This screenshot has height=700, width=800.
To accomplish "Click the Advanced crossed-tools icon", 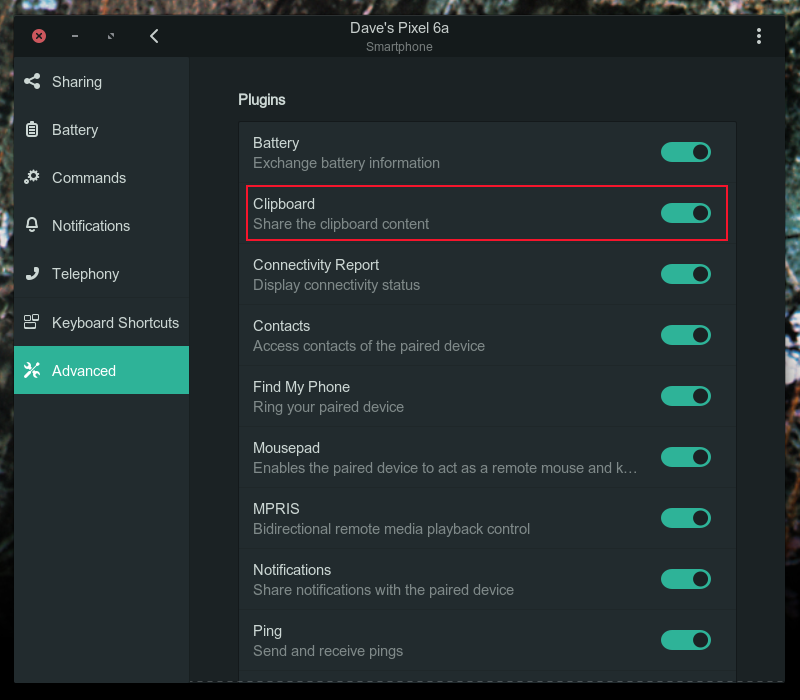I will coord(31,369).
